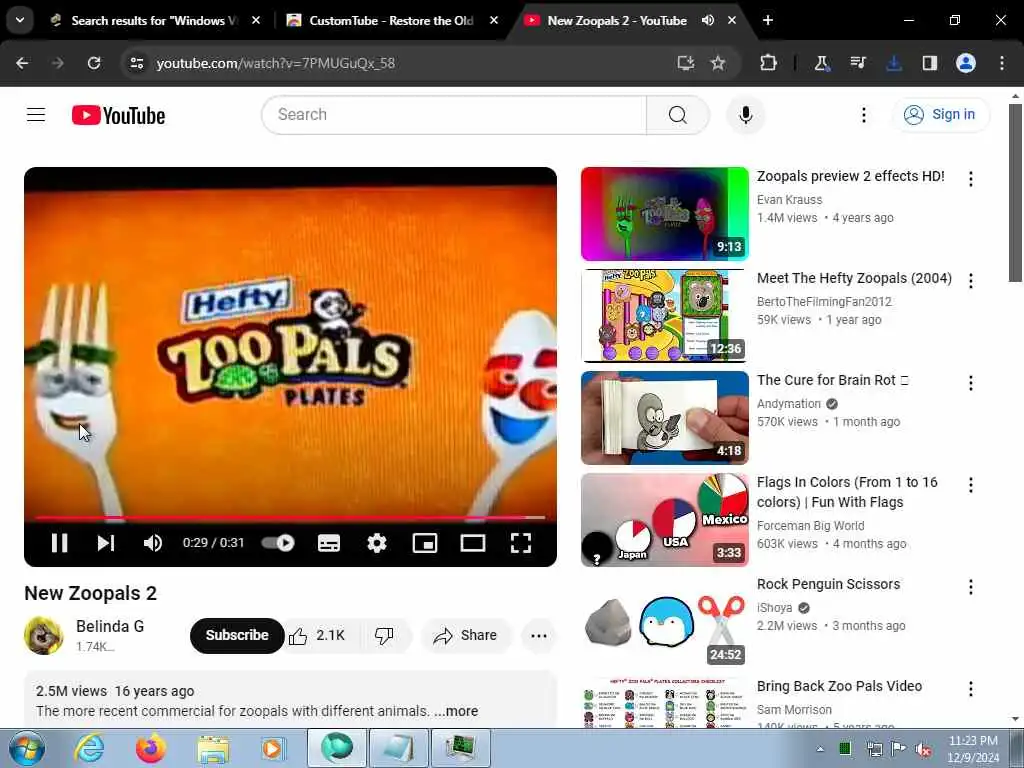Open the Windows Start orb
Screen dimensions: 1024x768
(x=27, y=748)
